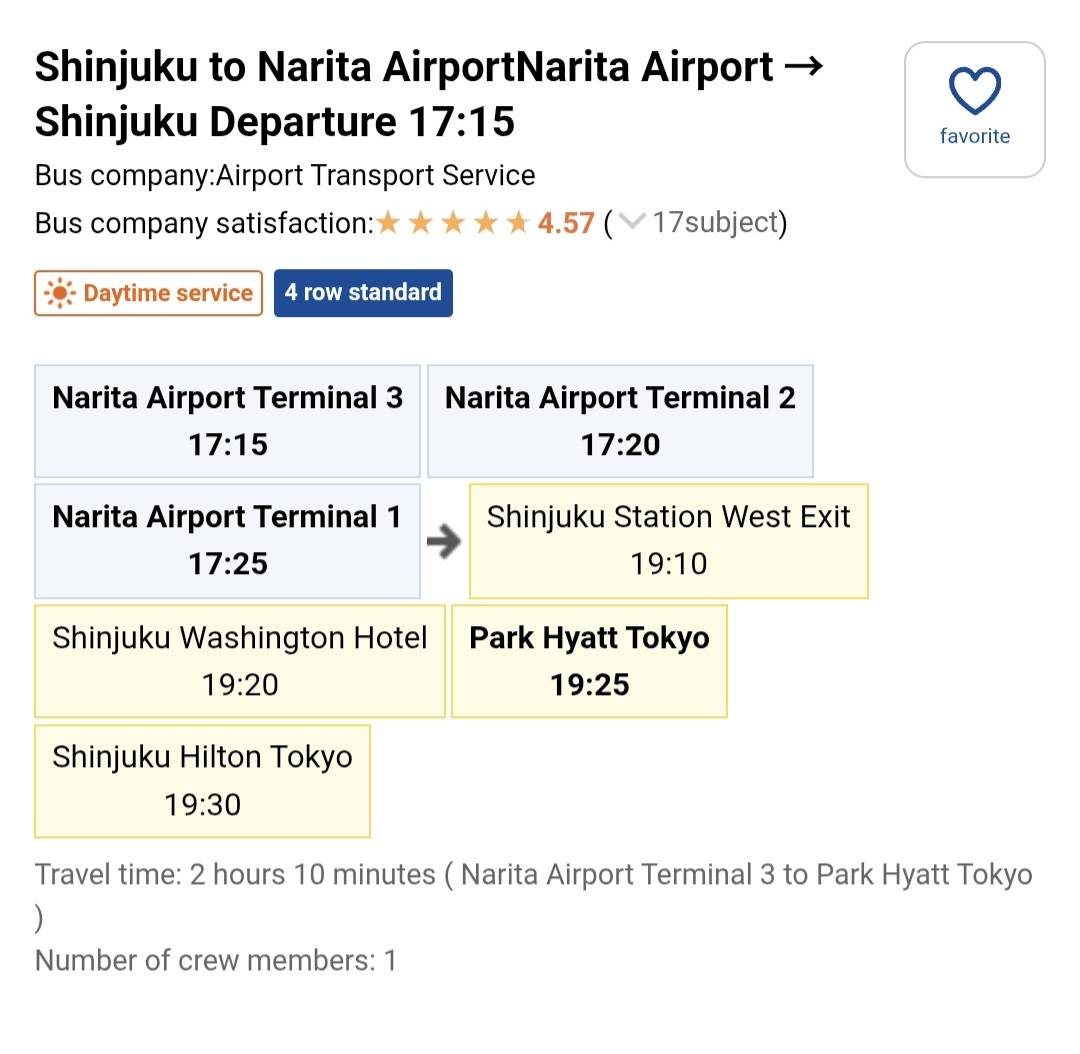Select Park Hyatt Tokyo stop
Viewport: 1080px width, 1054px height.
coord(589,661)
